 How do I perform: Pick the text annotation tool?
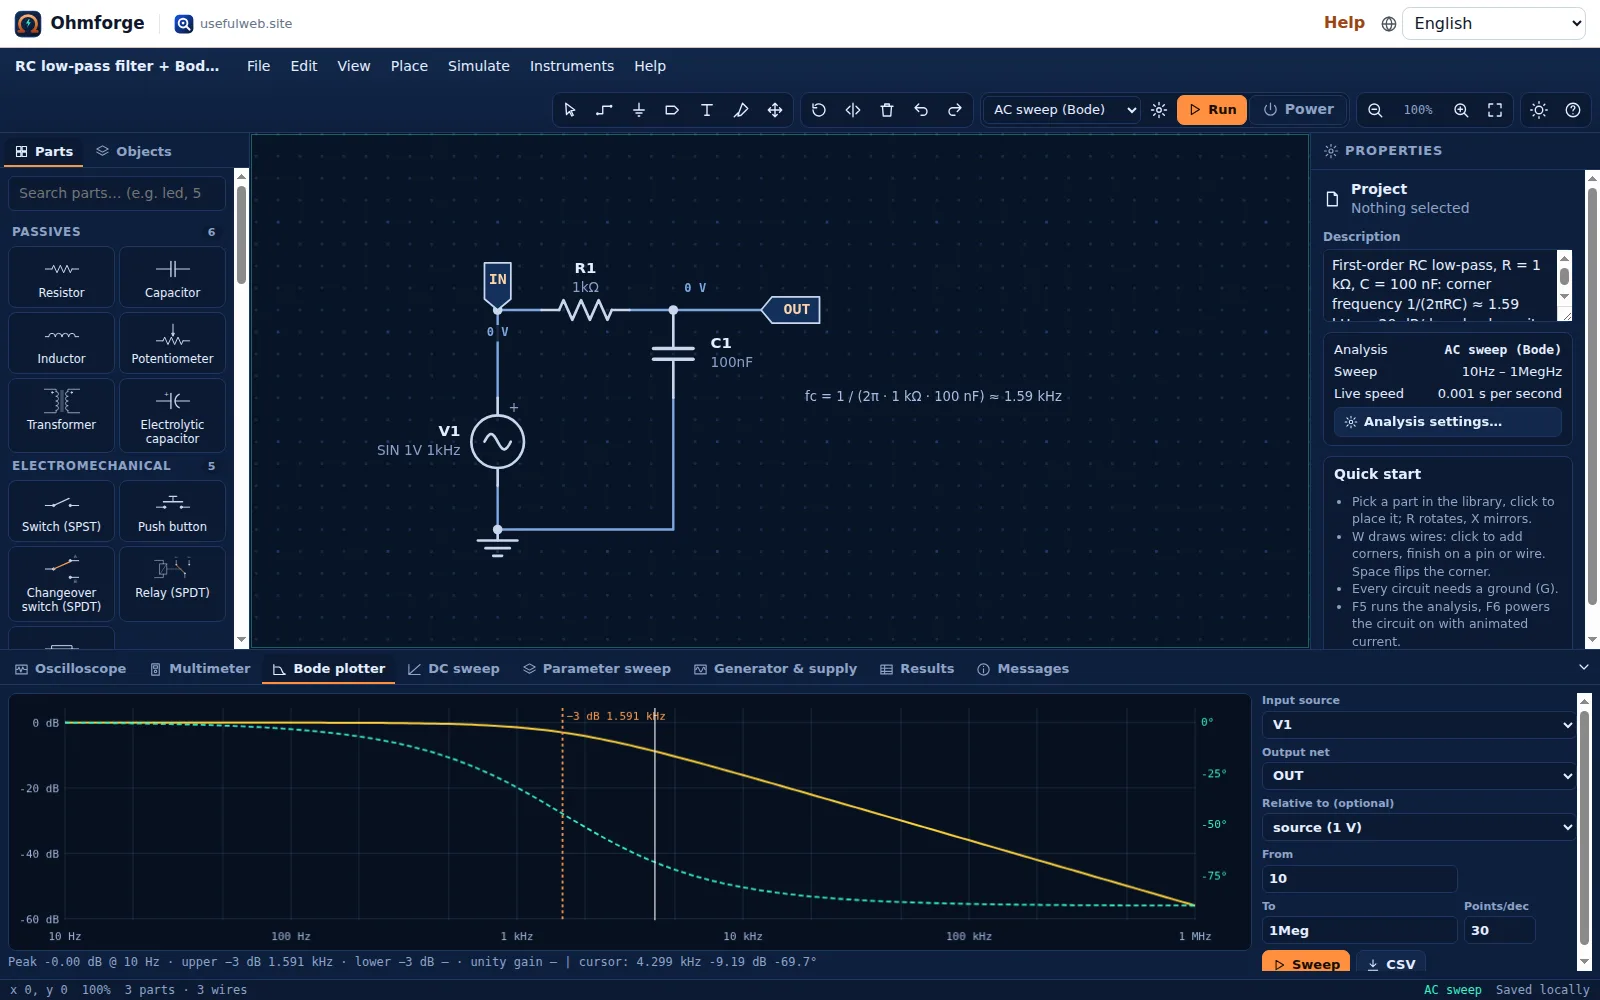706,110
